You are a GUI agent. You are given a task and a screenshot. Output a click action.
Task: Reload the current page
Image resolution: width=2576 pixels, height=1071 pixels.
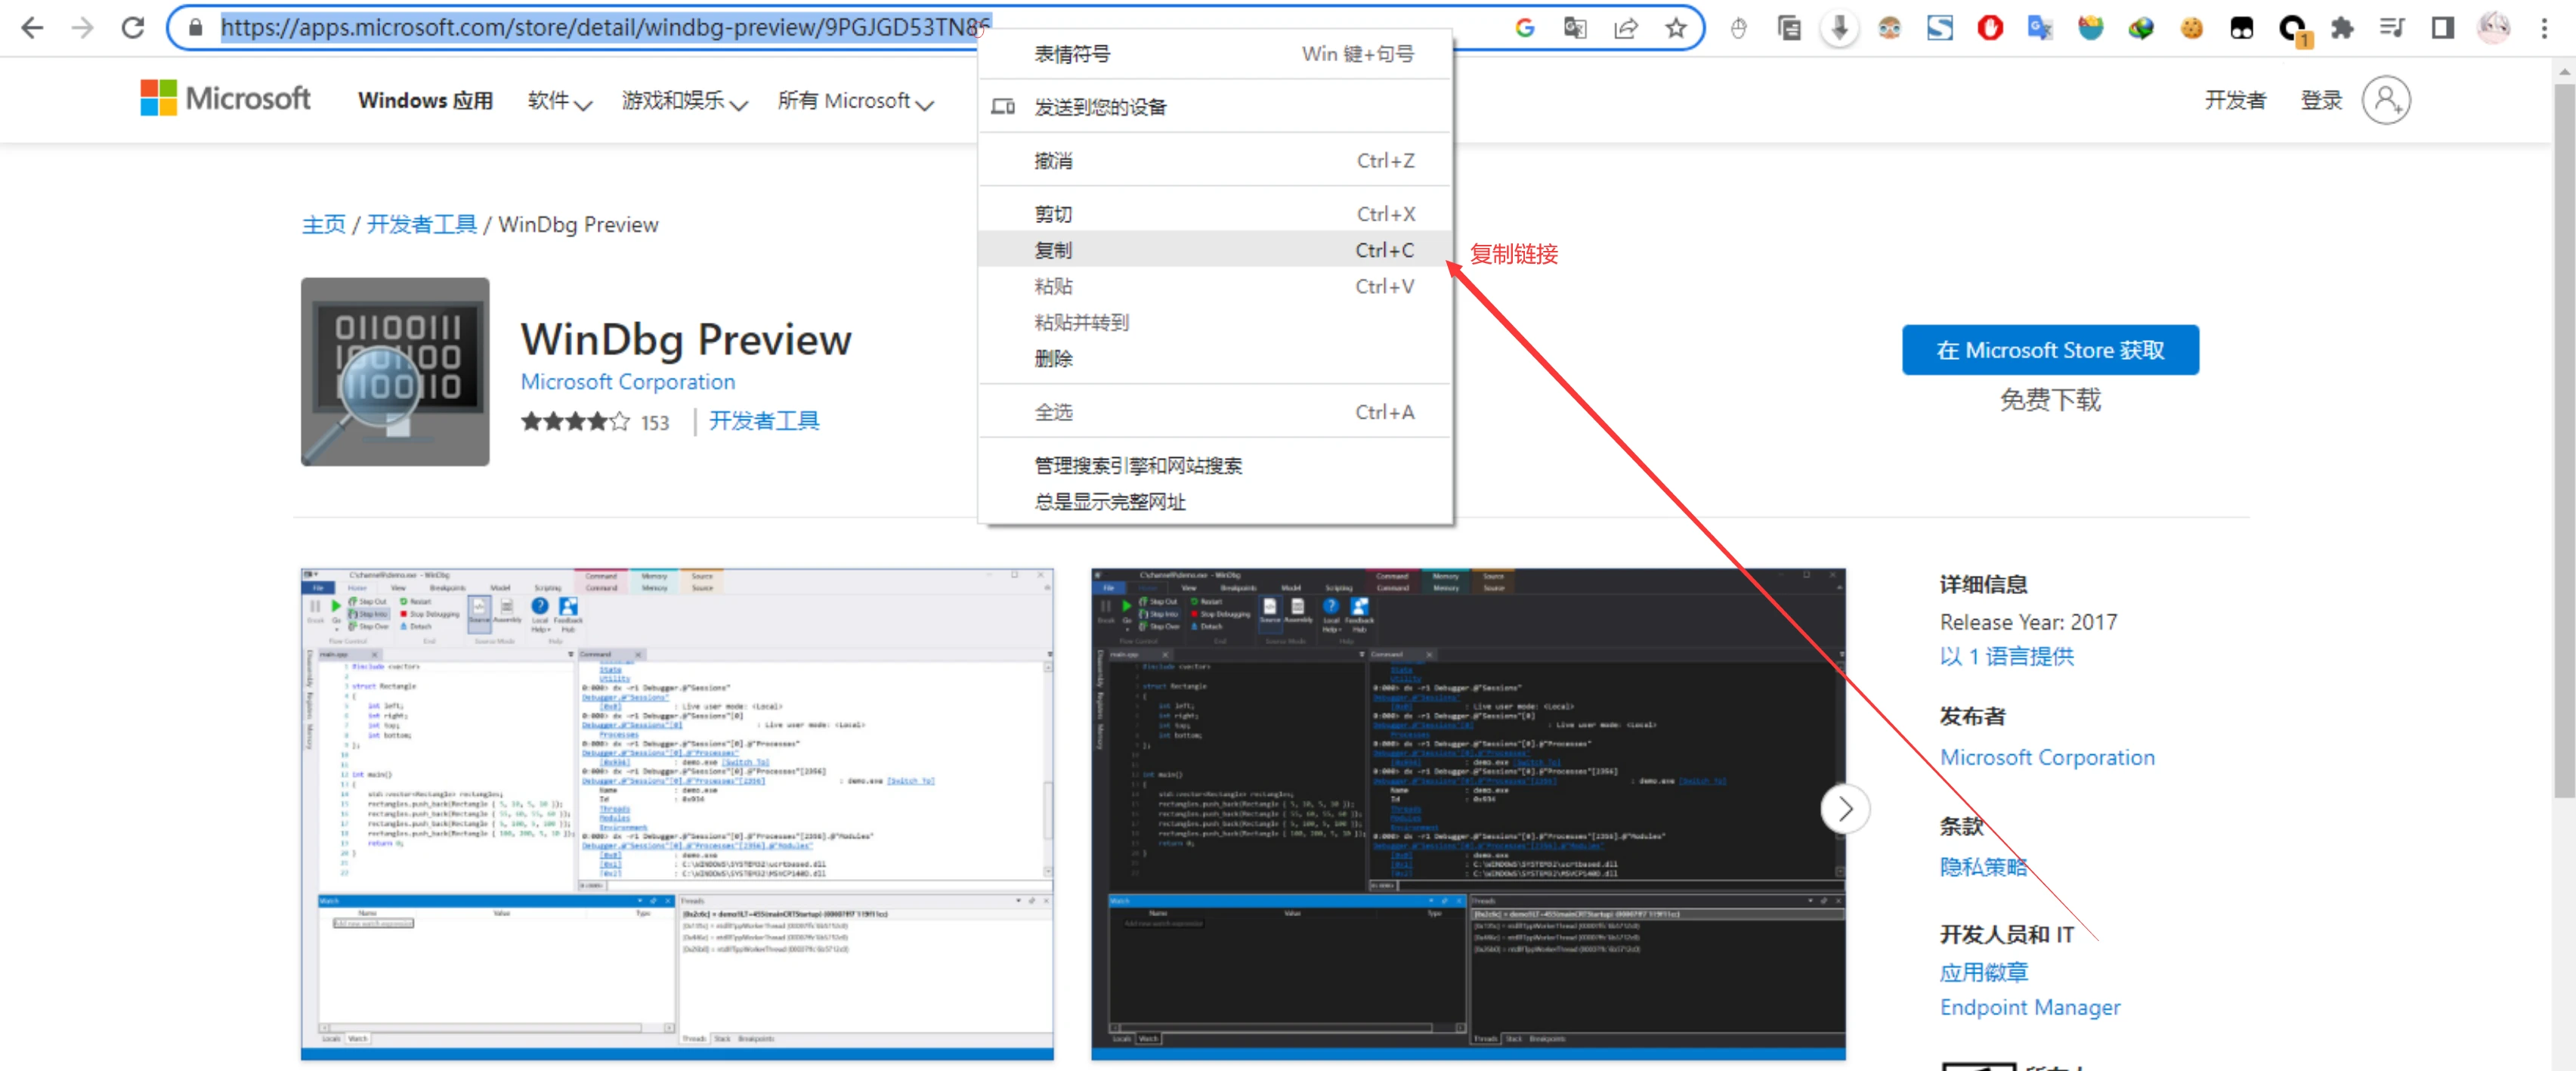133,28
